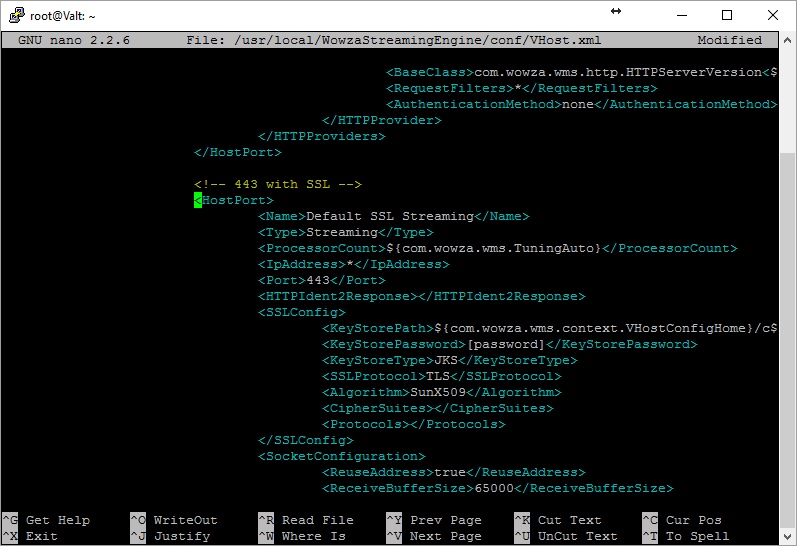797x546 pixels.
Task: Click the SocketConfiguration opening tag
Action: pyautogui.click(x=342, y=457)
